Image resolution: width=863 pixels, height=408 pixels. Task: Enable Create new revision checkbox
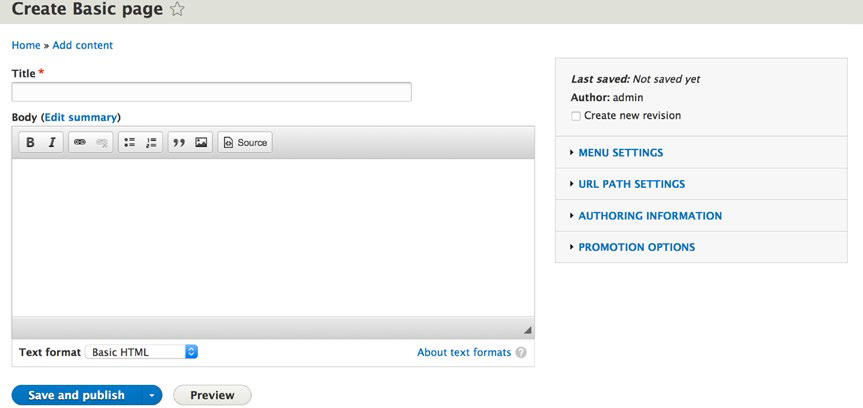[x=576, y=116]
